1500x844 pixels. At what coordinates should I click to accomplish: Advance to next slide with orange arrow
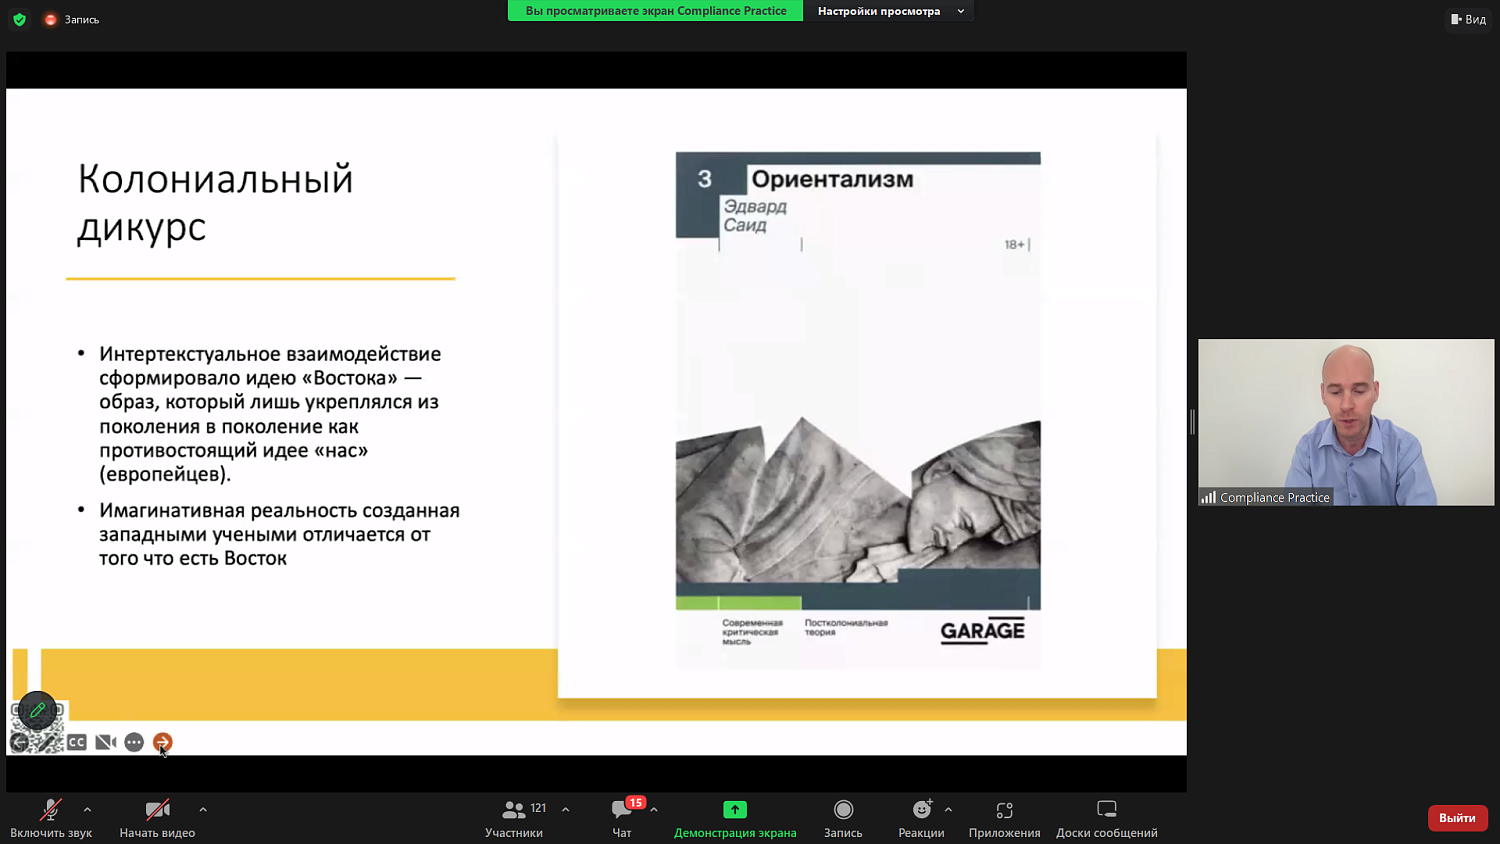(163, 742)
